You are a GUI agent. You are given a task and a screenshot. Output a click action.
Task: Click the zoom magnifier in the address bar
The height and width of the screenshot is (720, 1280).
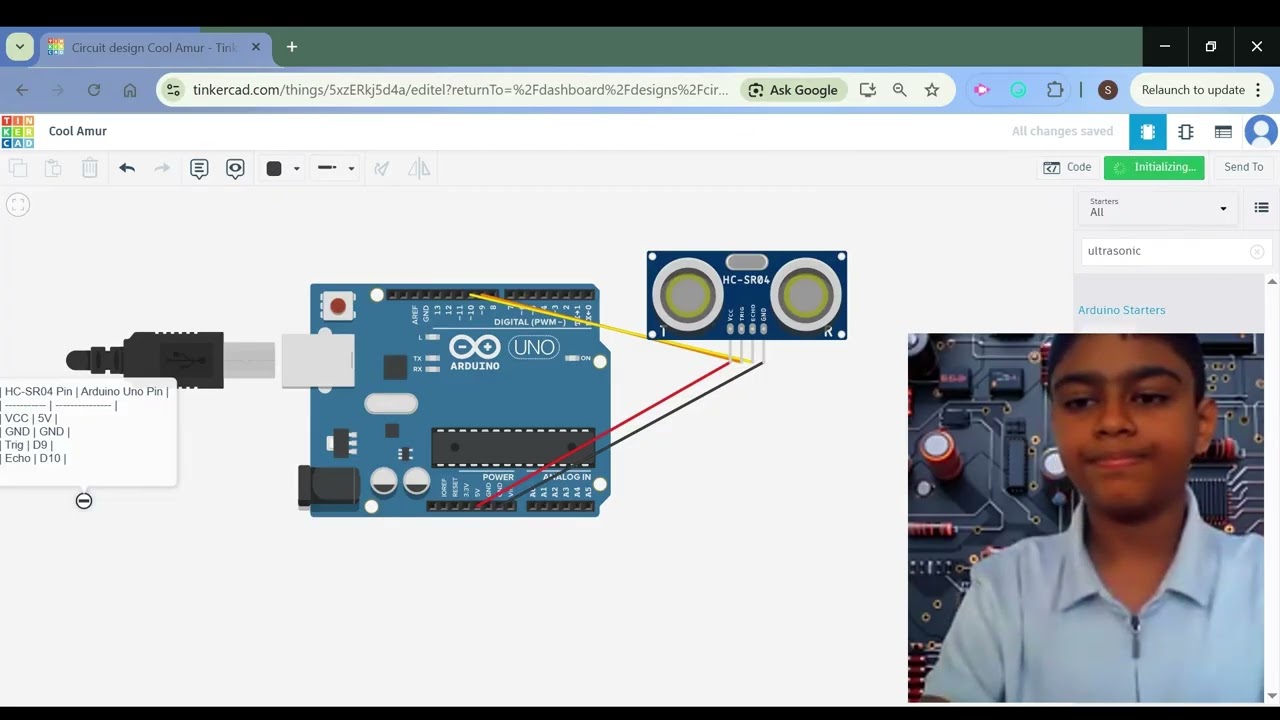pyautogui.click(x=899, y=90)
